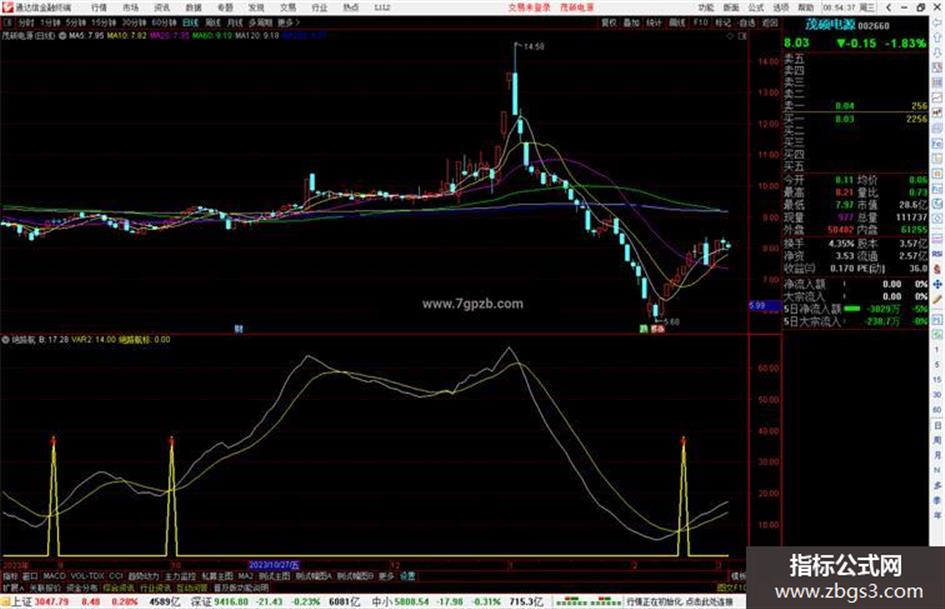Select the MACD indicator tab
Viewport: 945px width, 609px height.
click(54, 576)
